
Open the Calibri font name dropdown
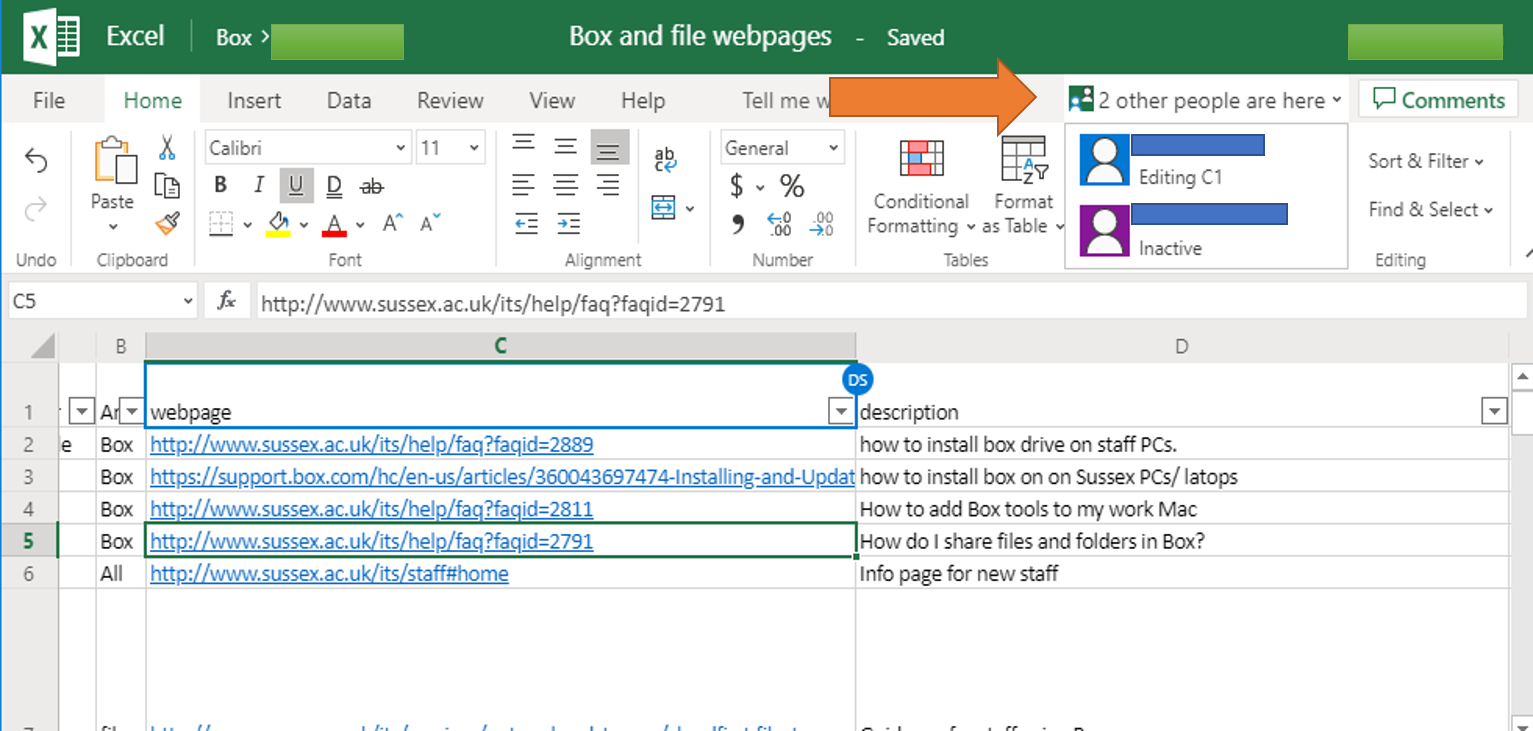[x=401, y=148]
